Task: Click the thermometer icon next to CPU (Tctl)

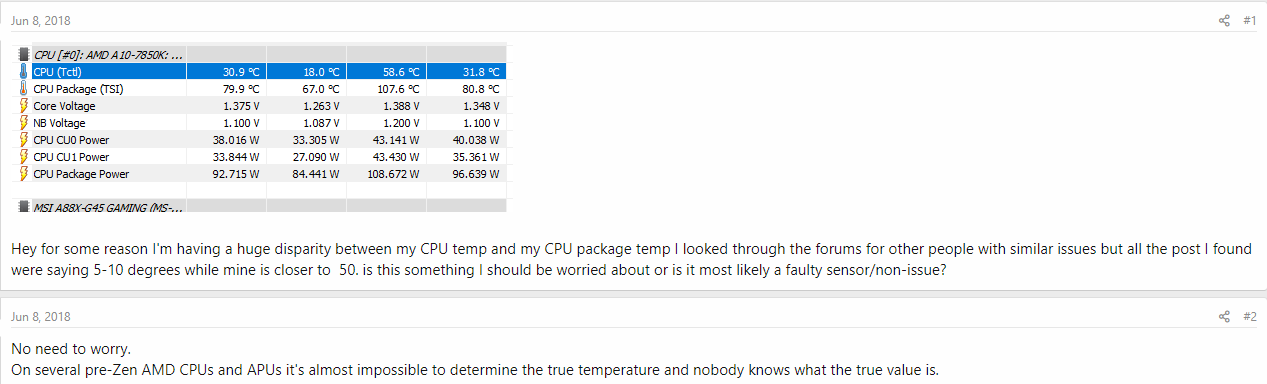Action: pyautogui.click(x=25, y=71)
